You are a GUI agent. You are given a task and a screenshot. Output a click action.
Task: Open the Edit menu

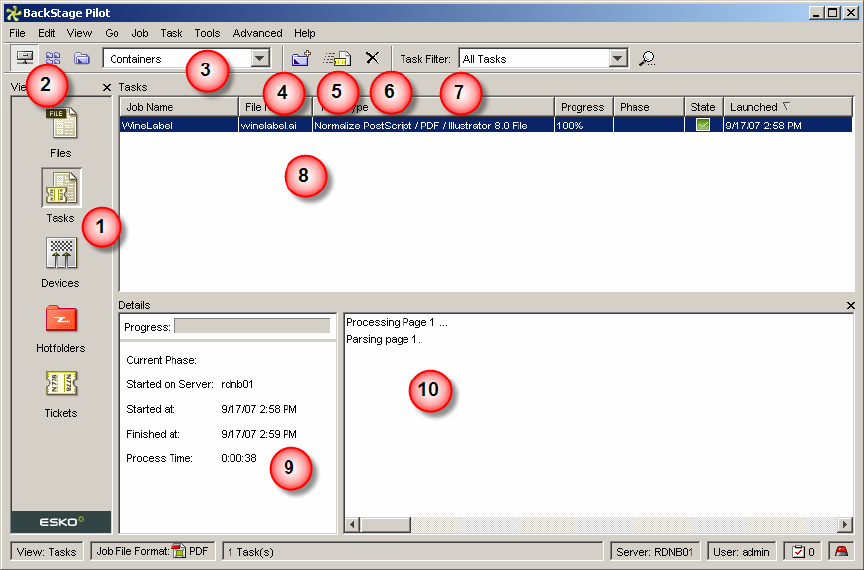(46, 33)
